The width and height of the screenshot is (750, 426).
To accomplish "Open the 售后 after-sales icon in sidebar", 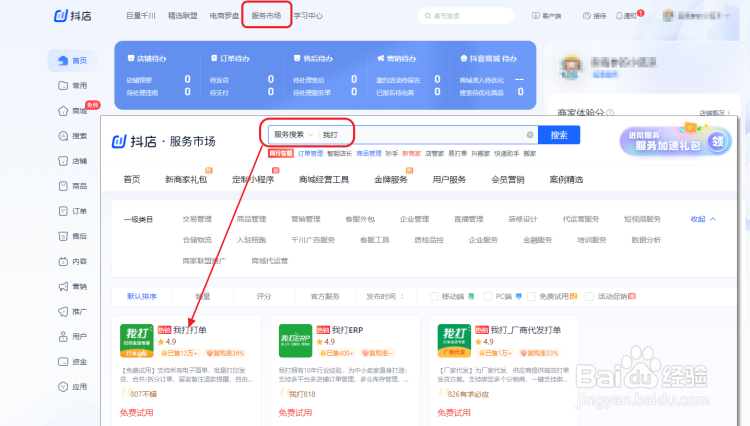I will [63, 236].
